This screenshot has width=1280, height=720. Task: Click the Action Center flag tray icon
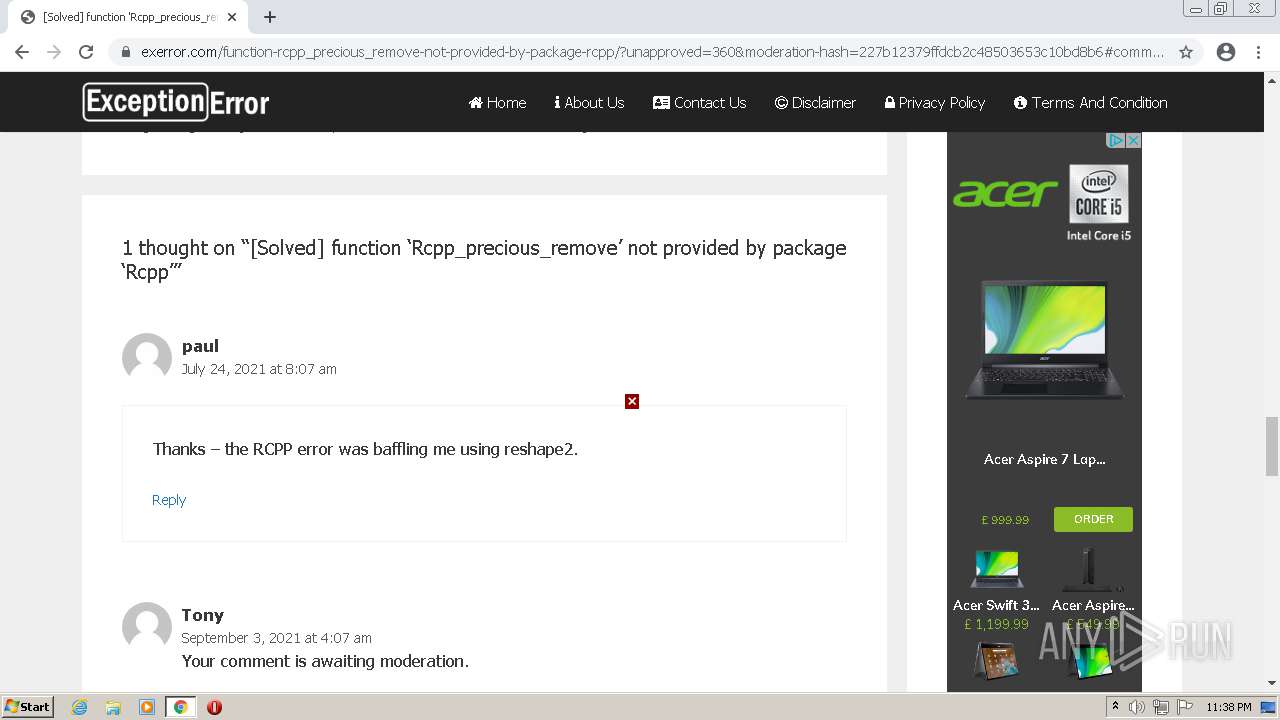1183,707
